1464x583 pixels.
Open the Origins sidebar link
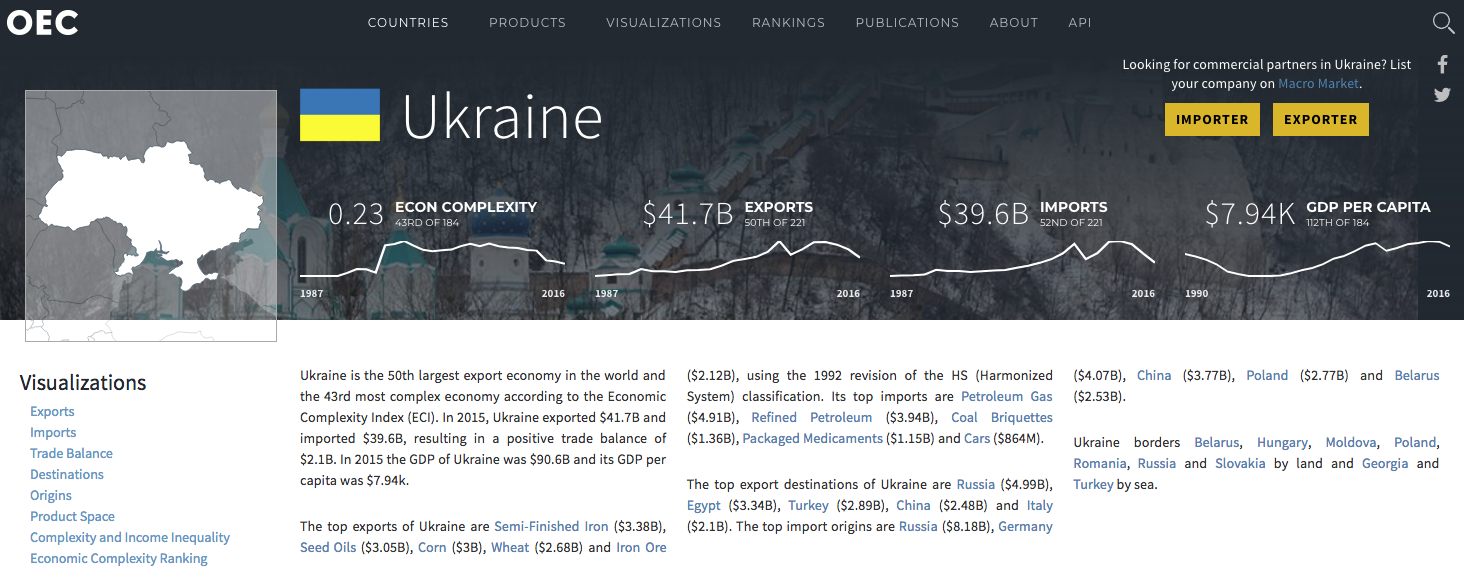[x=51, y=495]
